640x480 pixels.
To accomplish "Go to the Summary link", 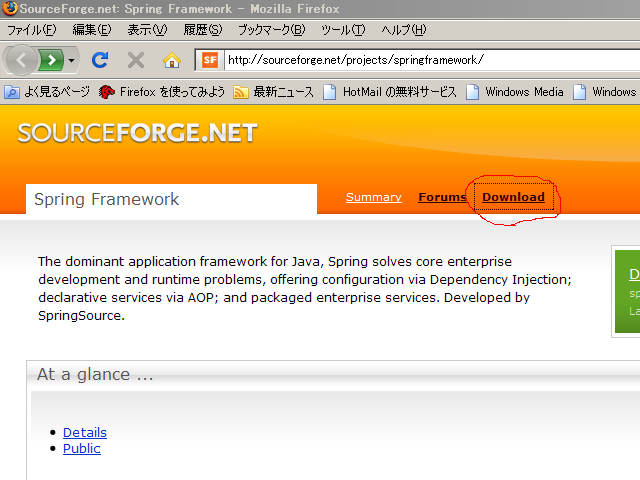I will tap(373, 197).
